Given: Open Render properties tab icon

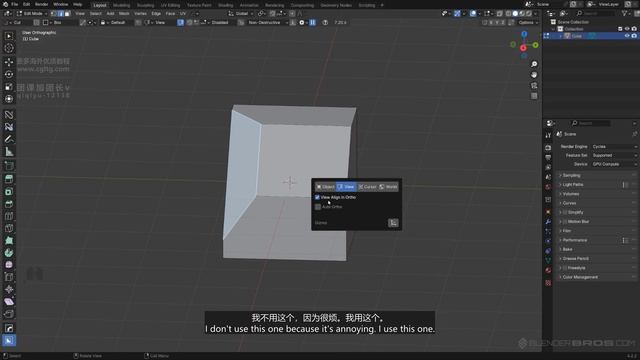Looking at the screenshot, I should 548,148.
